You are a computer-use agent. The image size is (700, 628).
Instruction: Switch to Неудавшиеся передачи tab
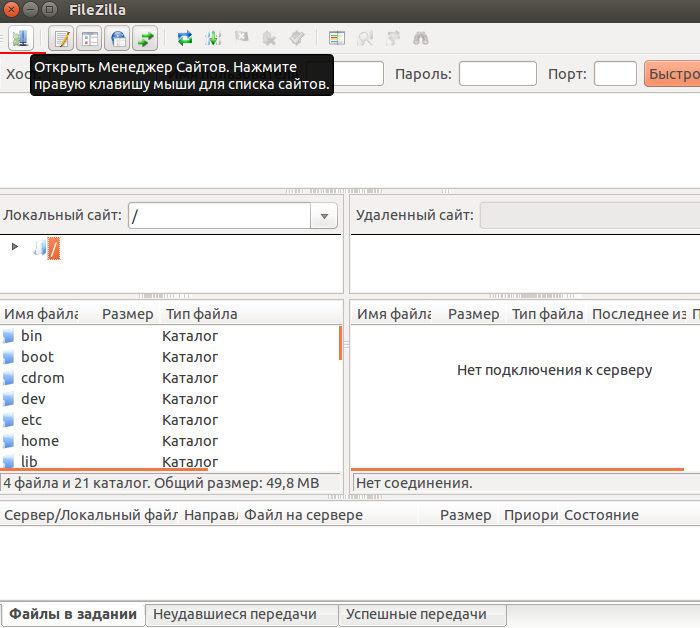[x=242, y=615]
